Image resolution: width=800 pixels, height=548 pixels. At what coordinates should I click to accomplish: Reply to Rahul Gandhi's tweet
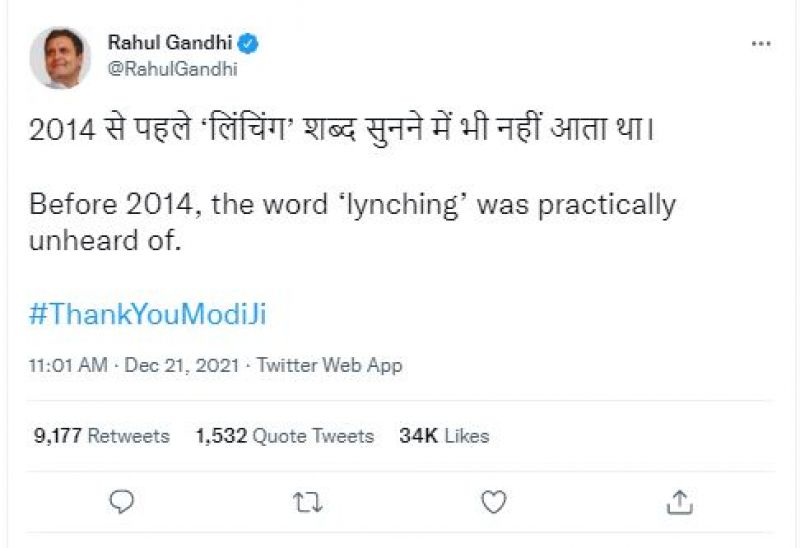(121, 502)
